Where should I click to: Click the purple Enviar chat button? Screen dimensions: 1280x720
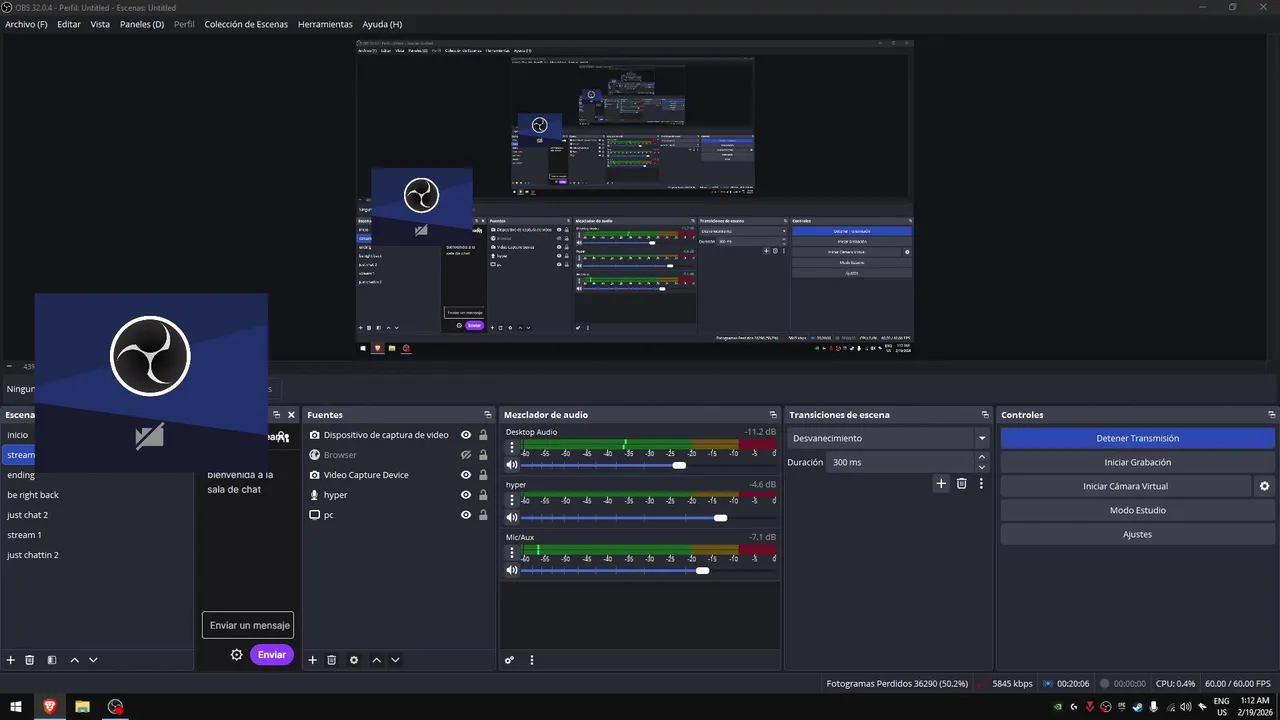tap(272, 655)
